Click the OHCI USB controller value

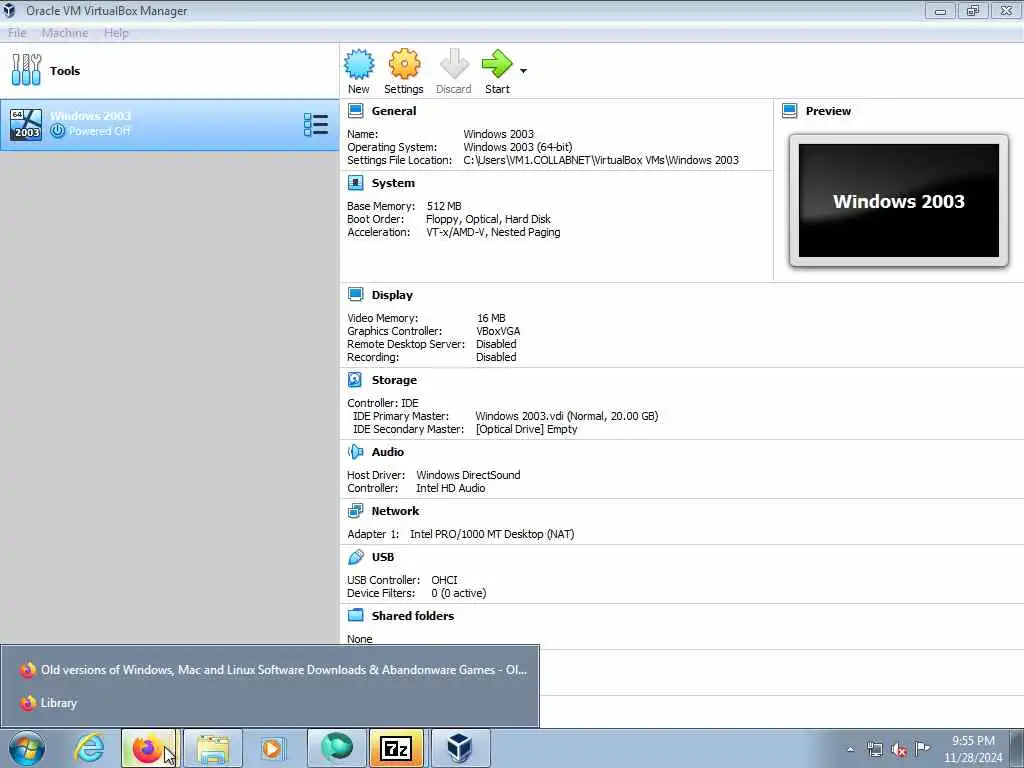(444, 580)
